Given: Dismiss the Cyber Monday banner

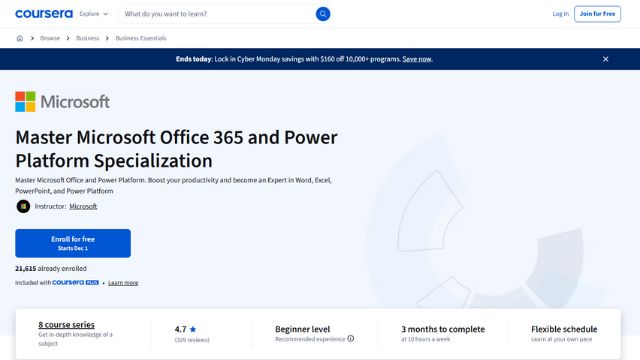Looking at the screenshot, I should pos(605,59).
